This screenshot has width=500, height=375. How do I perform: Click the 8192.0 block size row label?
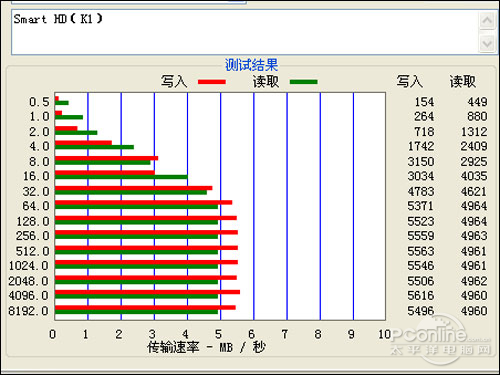[29, 311]
